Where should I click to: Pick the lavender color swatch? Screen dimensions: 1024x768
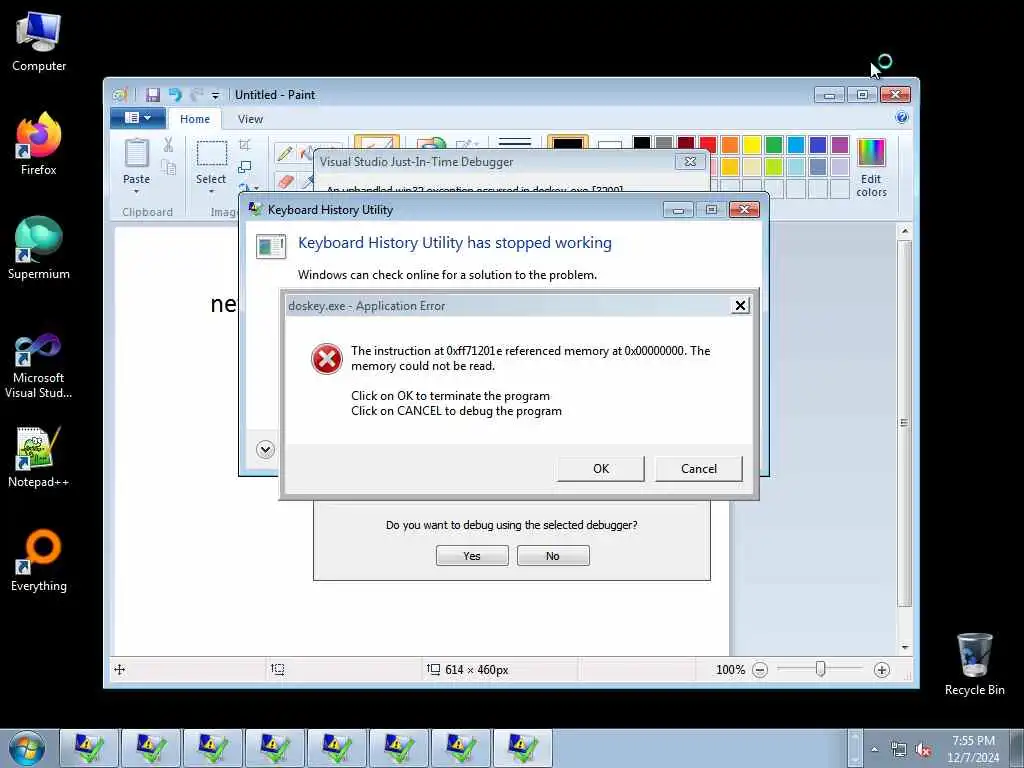(x=840, y=167)
